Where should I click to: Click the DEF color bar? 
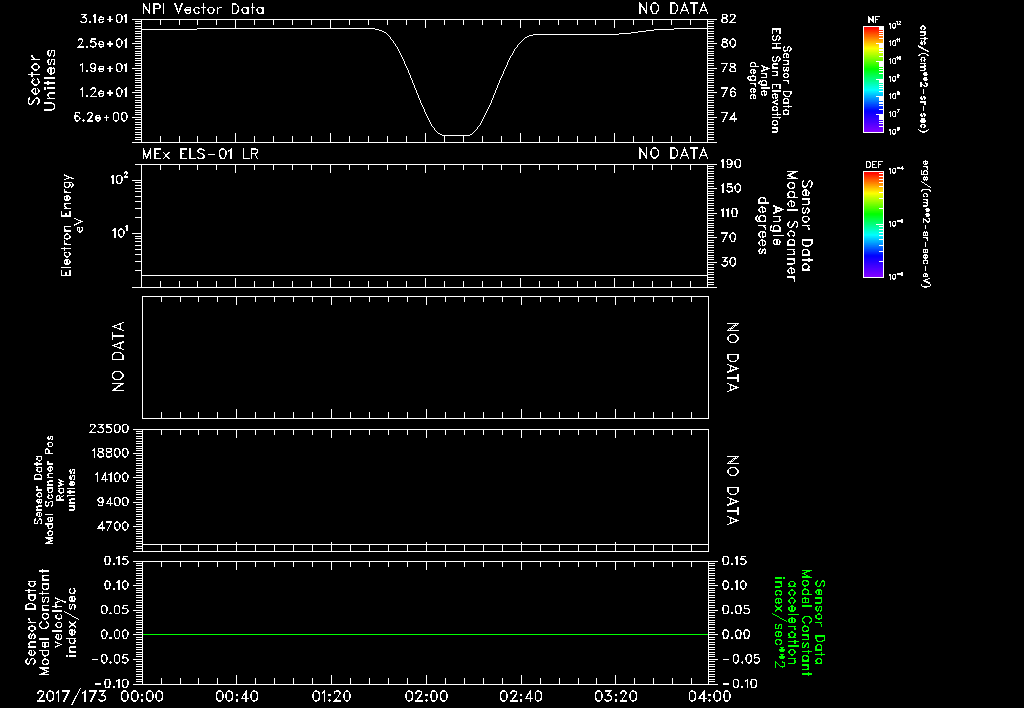click(873, 224)
